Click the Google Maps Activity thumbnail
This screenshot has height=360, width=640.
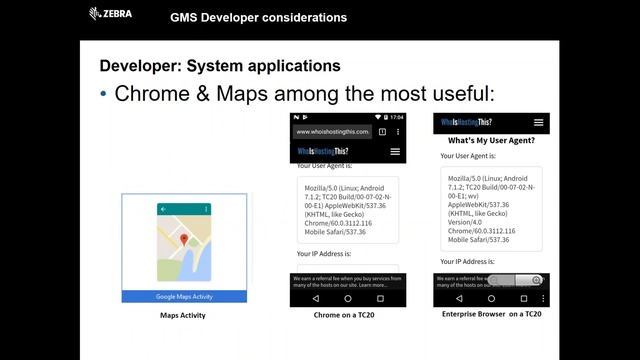(x=184, y=248)
